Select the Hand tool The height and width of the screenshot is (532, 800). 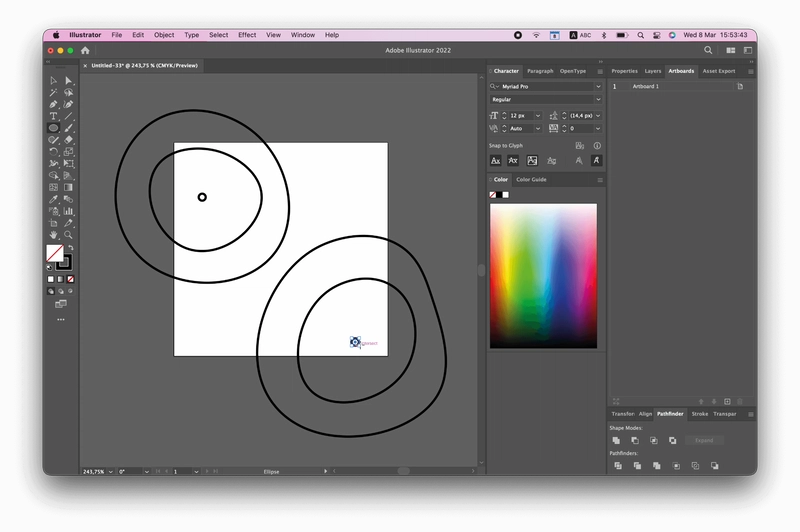[53, 235]
